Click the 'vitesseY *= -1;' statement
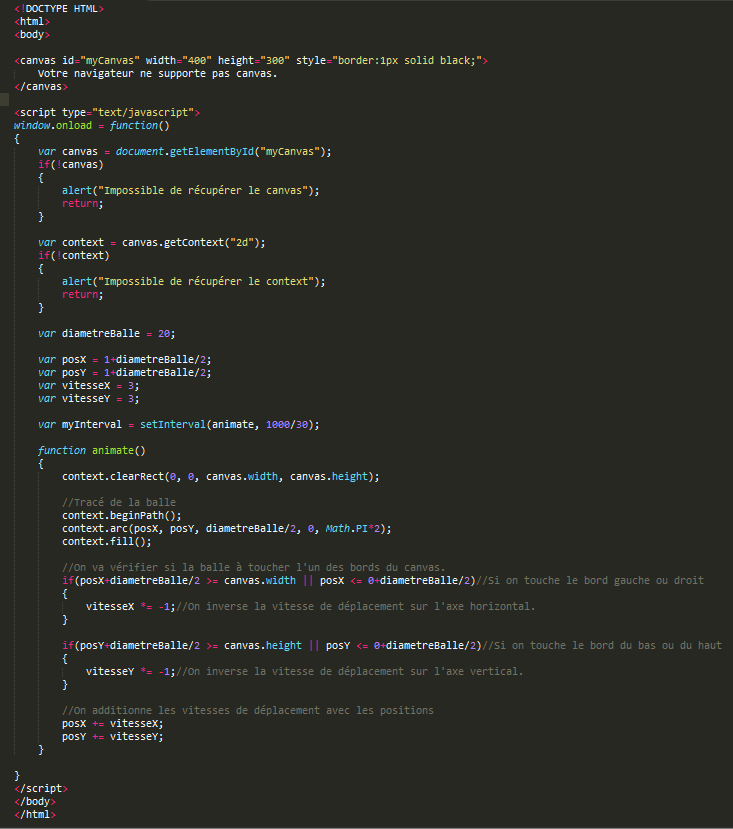The height and width of the screenshot is (829, 733). [x=131, y=671]
